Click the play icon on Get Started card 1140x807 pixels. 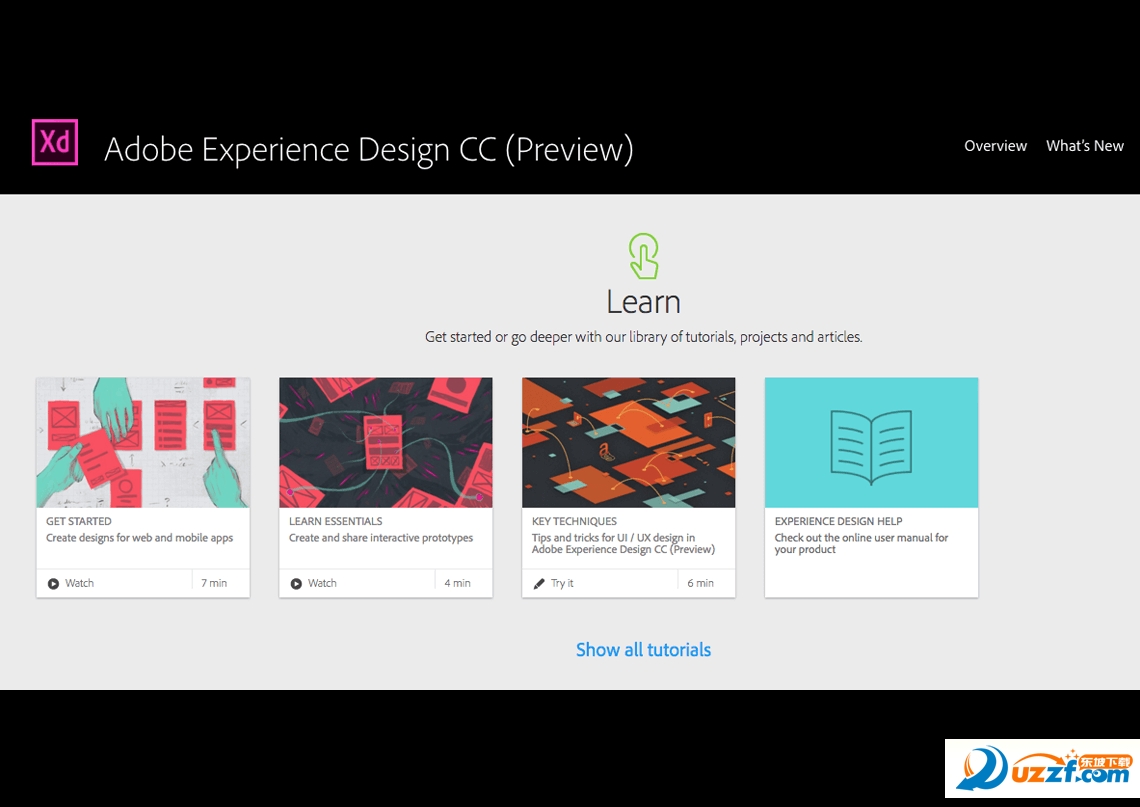coord(53,584)
